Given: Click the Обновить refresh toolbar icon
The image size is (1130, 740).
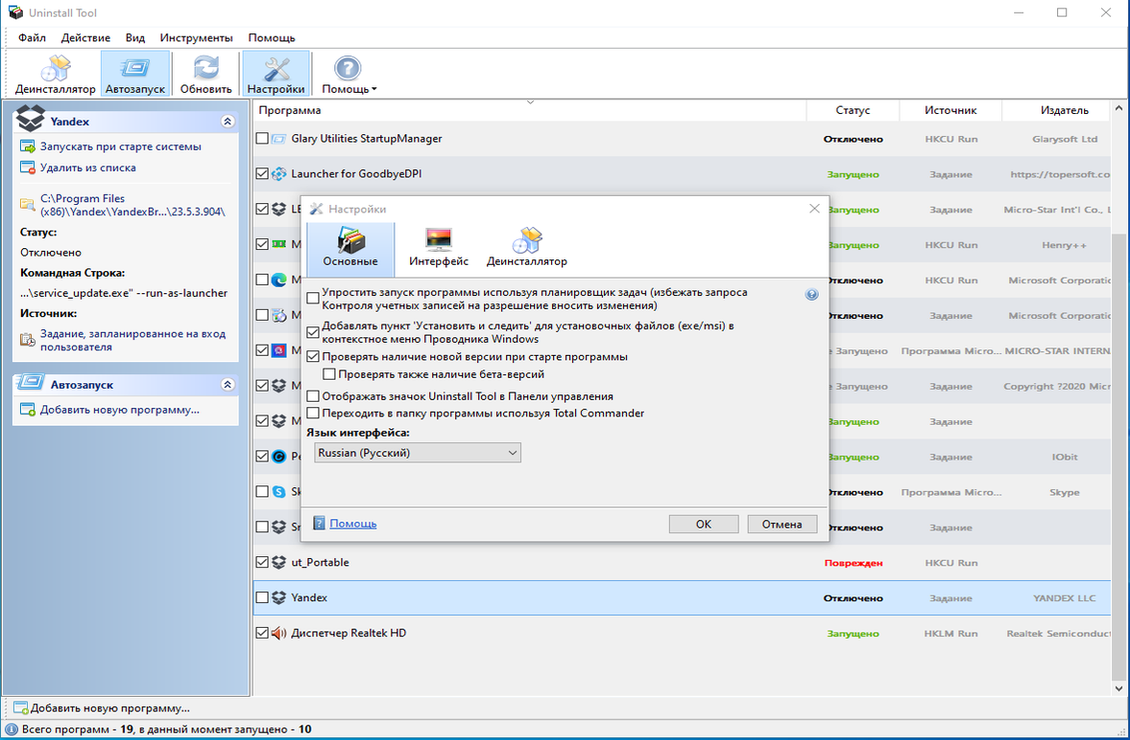Looking at the screenshot, I should 205,74.
